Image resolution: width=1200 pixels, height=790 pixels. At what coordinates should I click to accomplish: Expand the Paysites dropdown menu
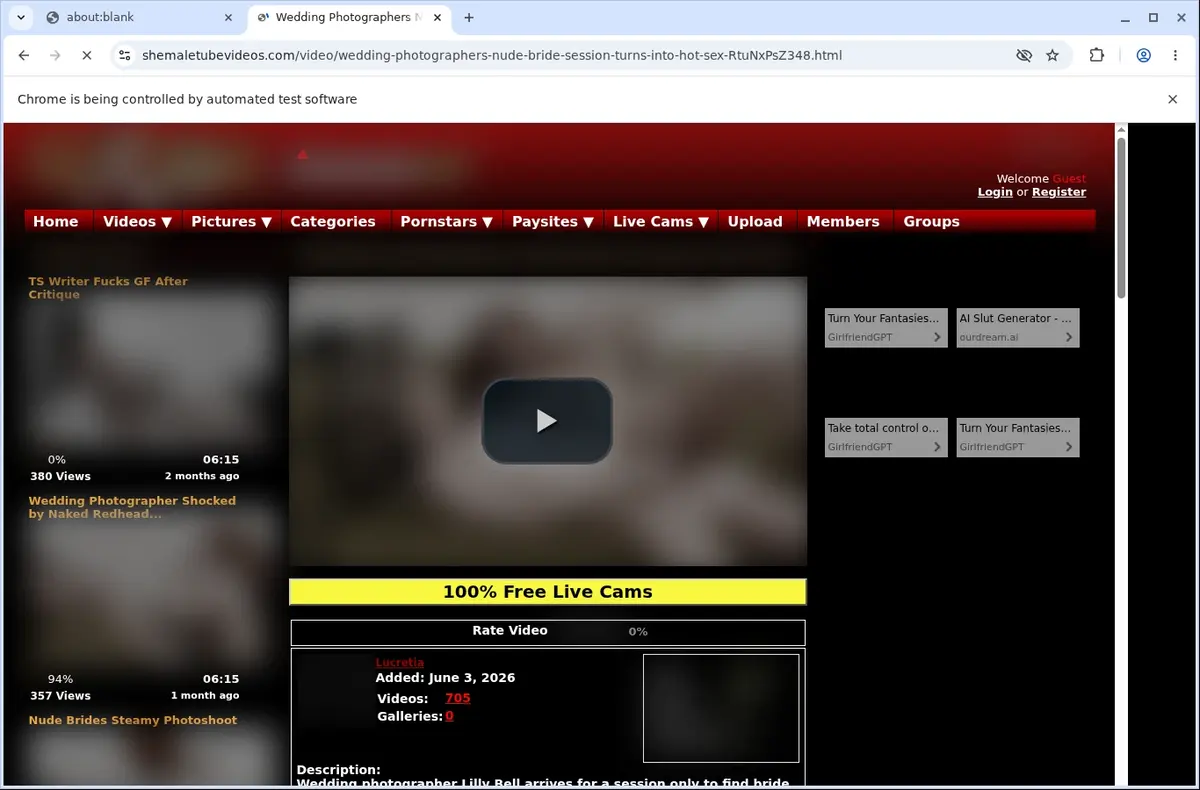pyautogui.click(x=553, y=221)
